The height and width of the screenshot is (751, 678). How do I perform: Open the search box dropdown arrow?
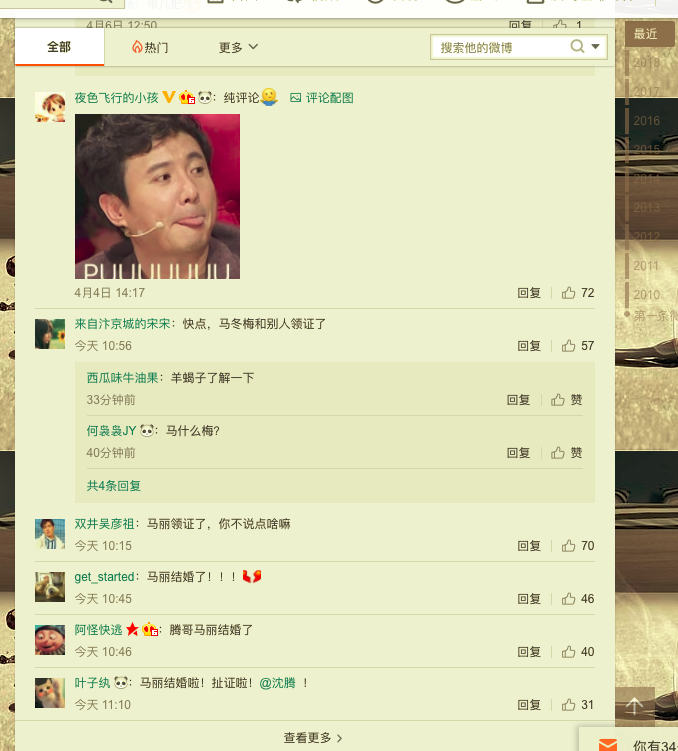tap(596, 47)
